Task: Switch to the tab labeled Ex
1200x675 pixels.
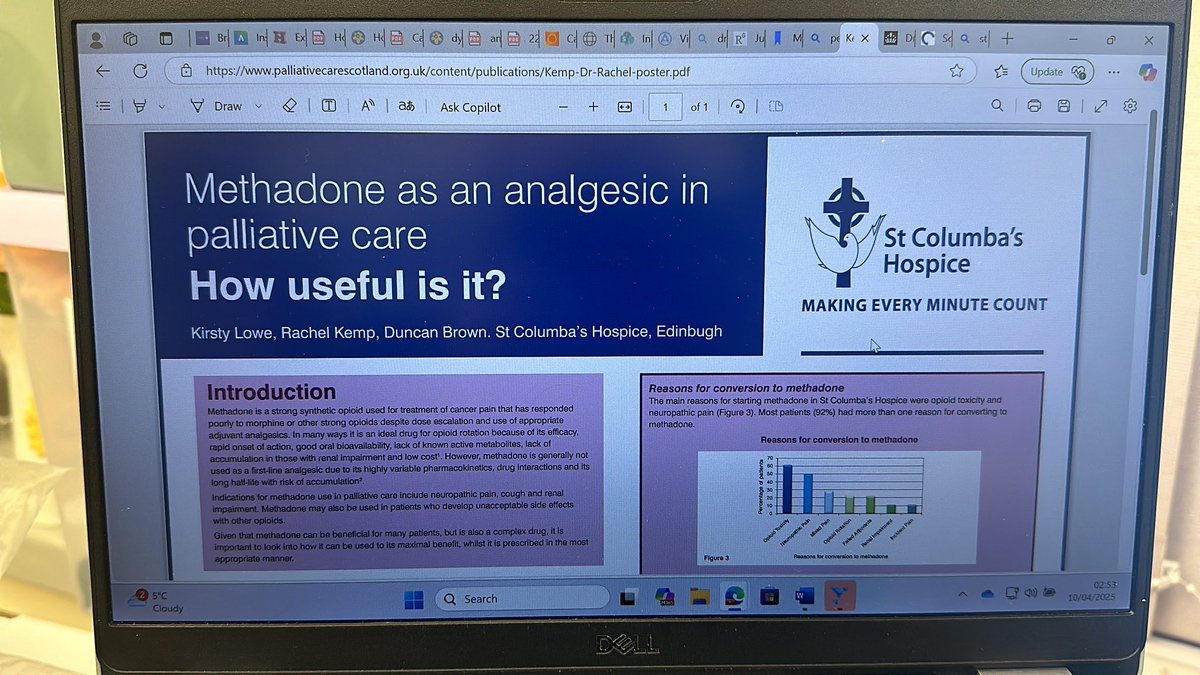Action: (288, 39)
